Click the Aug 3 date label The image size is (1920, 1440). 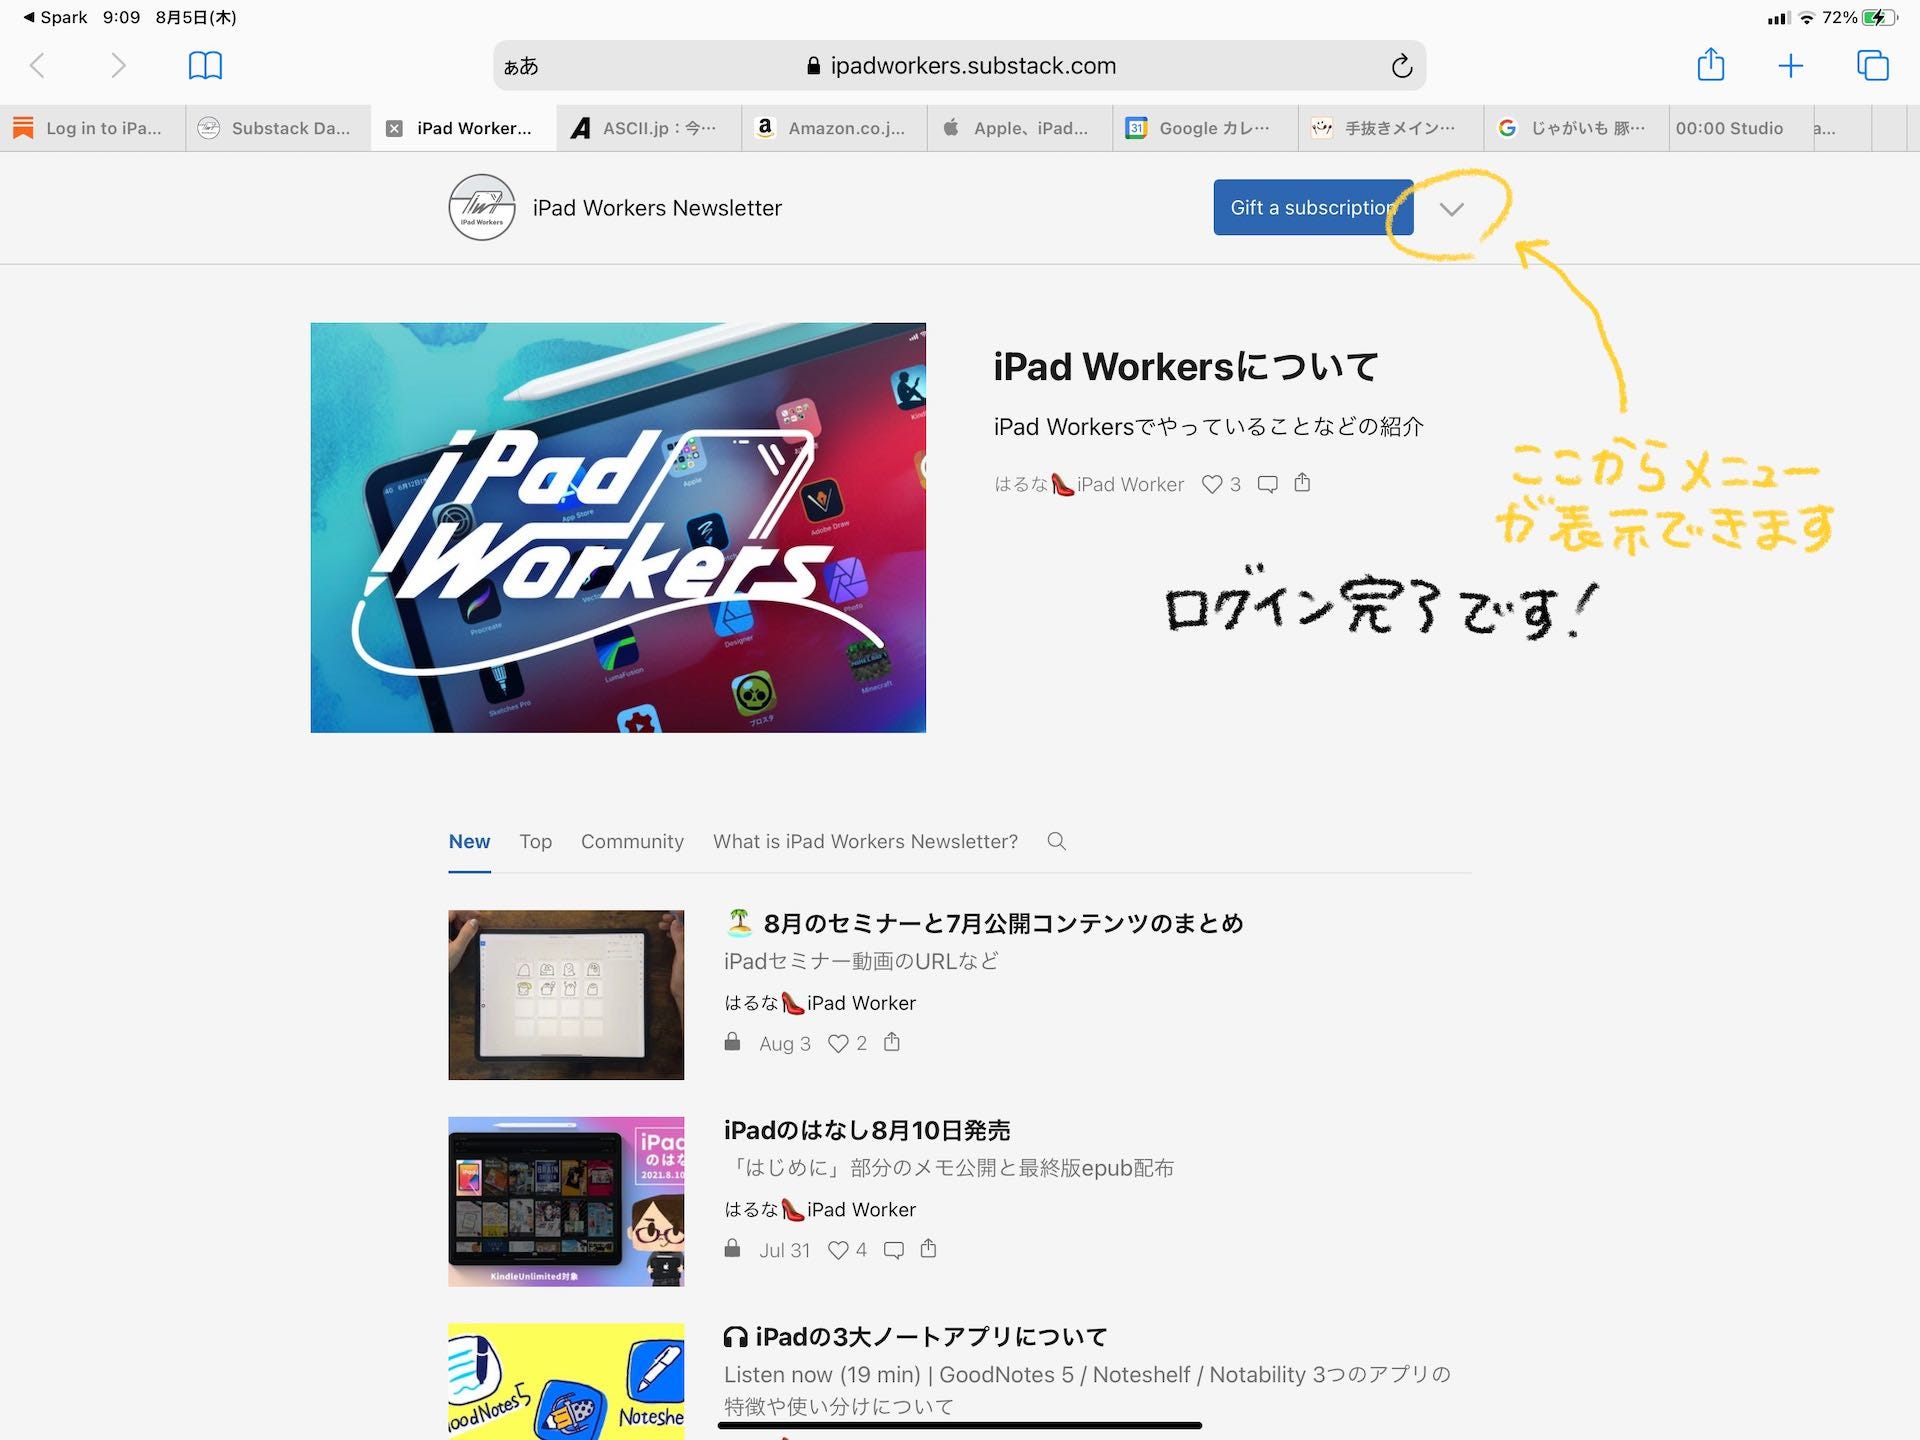click(x=785, y=1043)
